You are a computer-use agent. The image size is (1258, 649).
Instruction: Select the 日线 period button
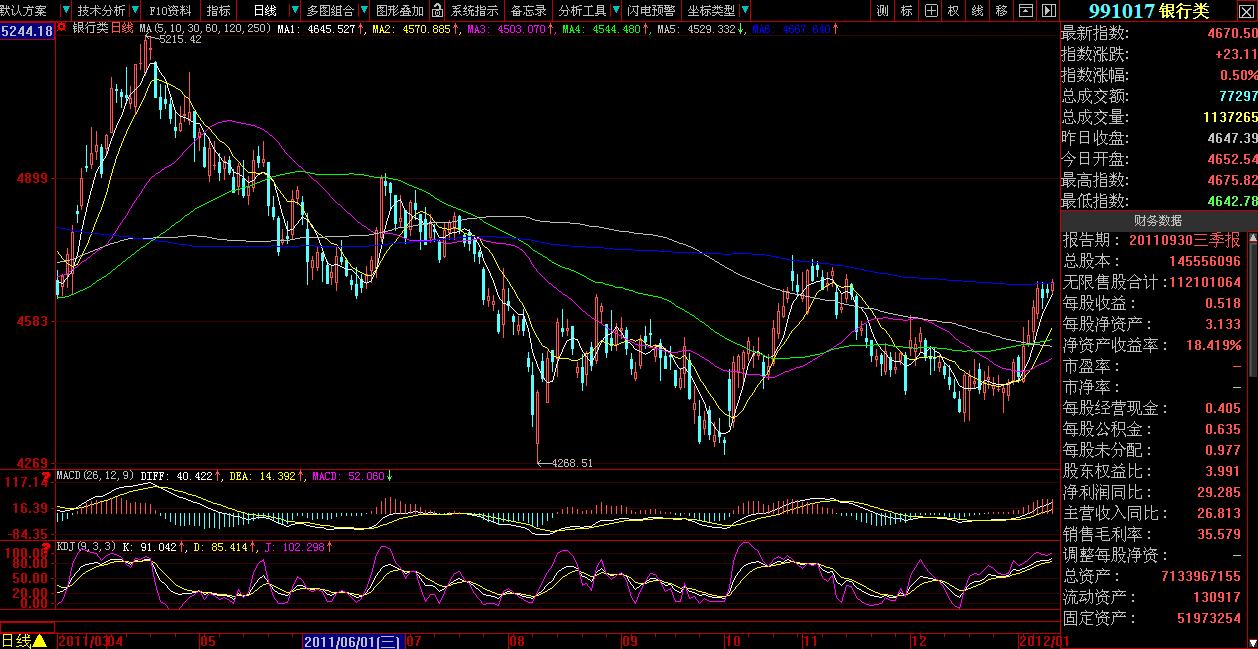(x=264, y=10)
